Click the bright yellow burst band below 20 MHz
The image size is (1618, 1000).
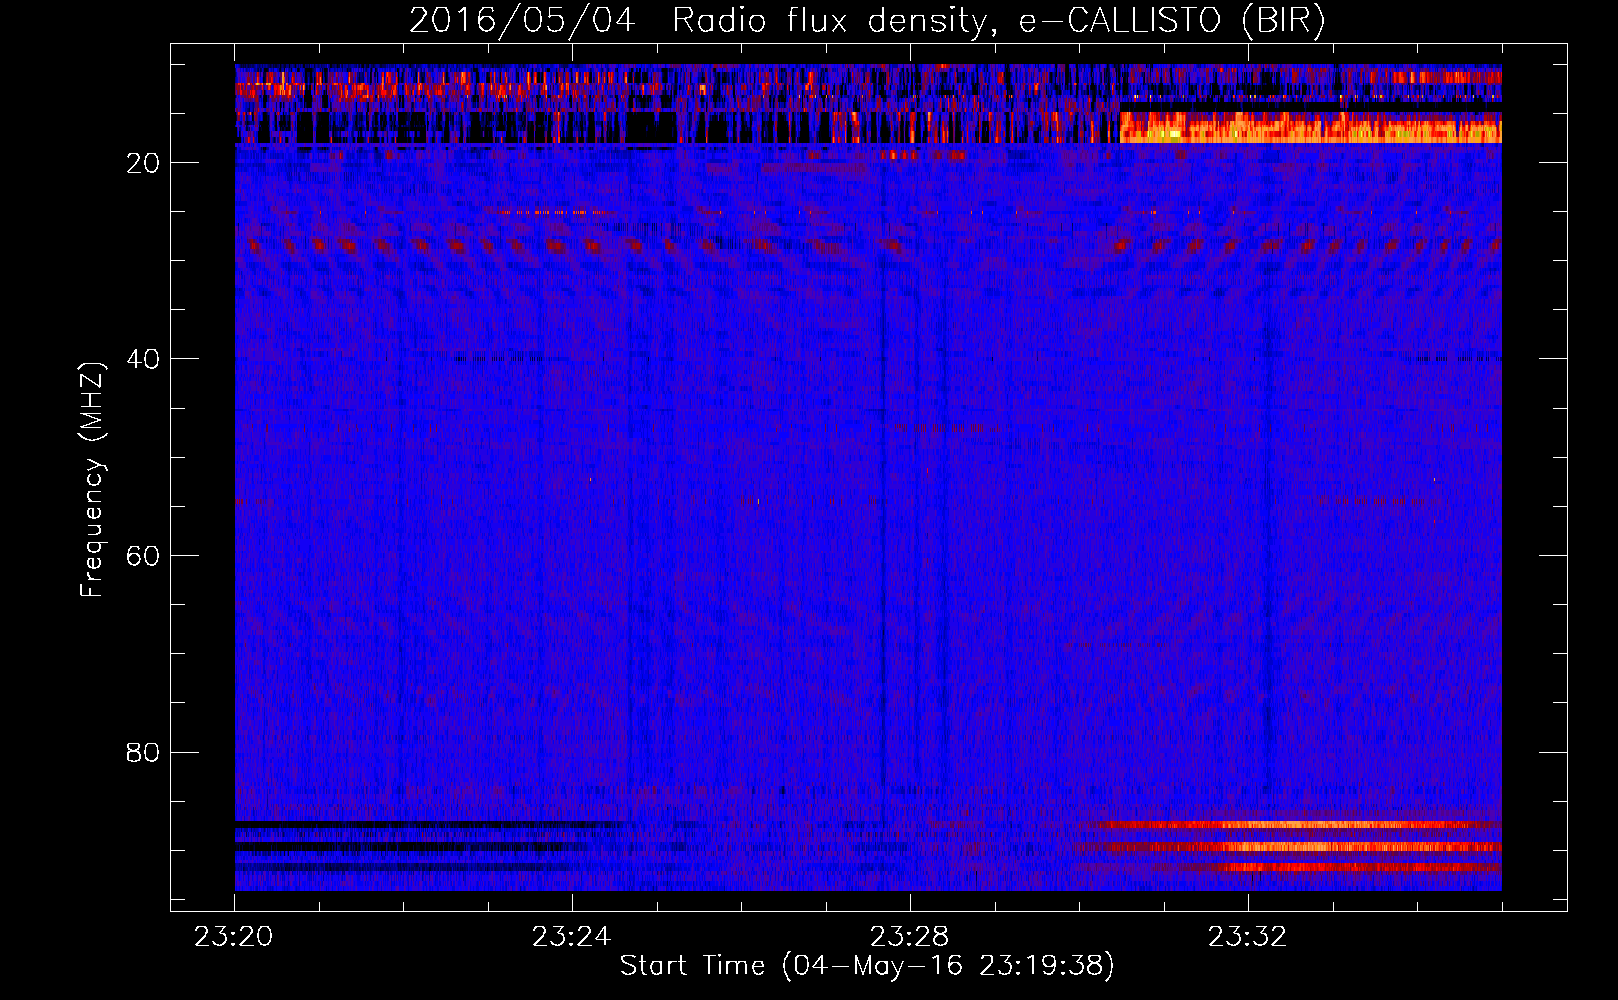(1310, 128)
